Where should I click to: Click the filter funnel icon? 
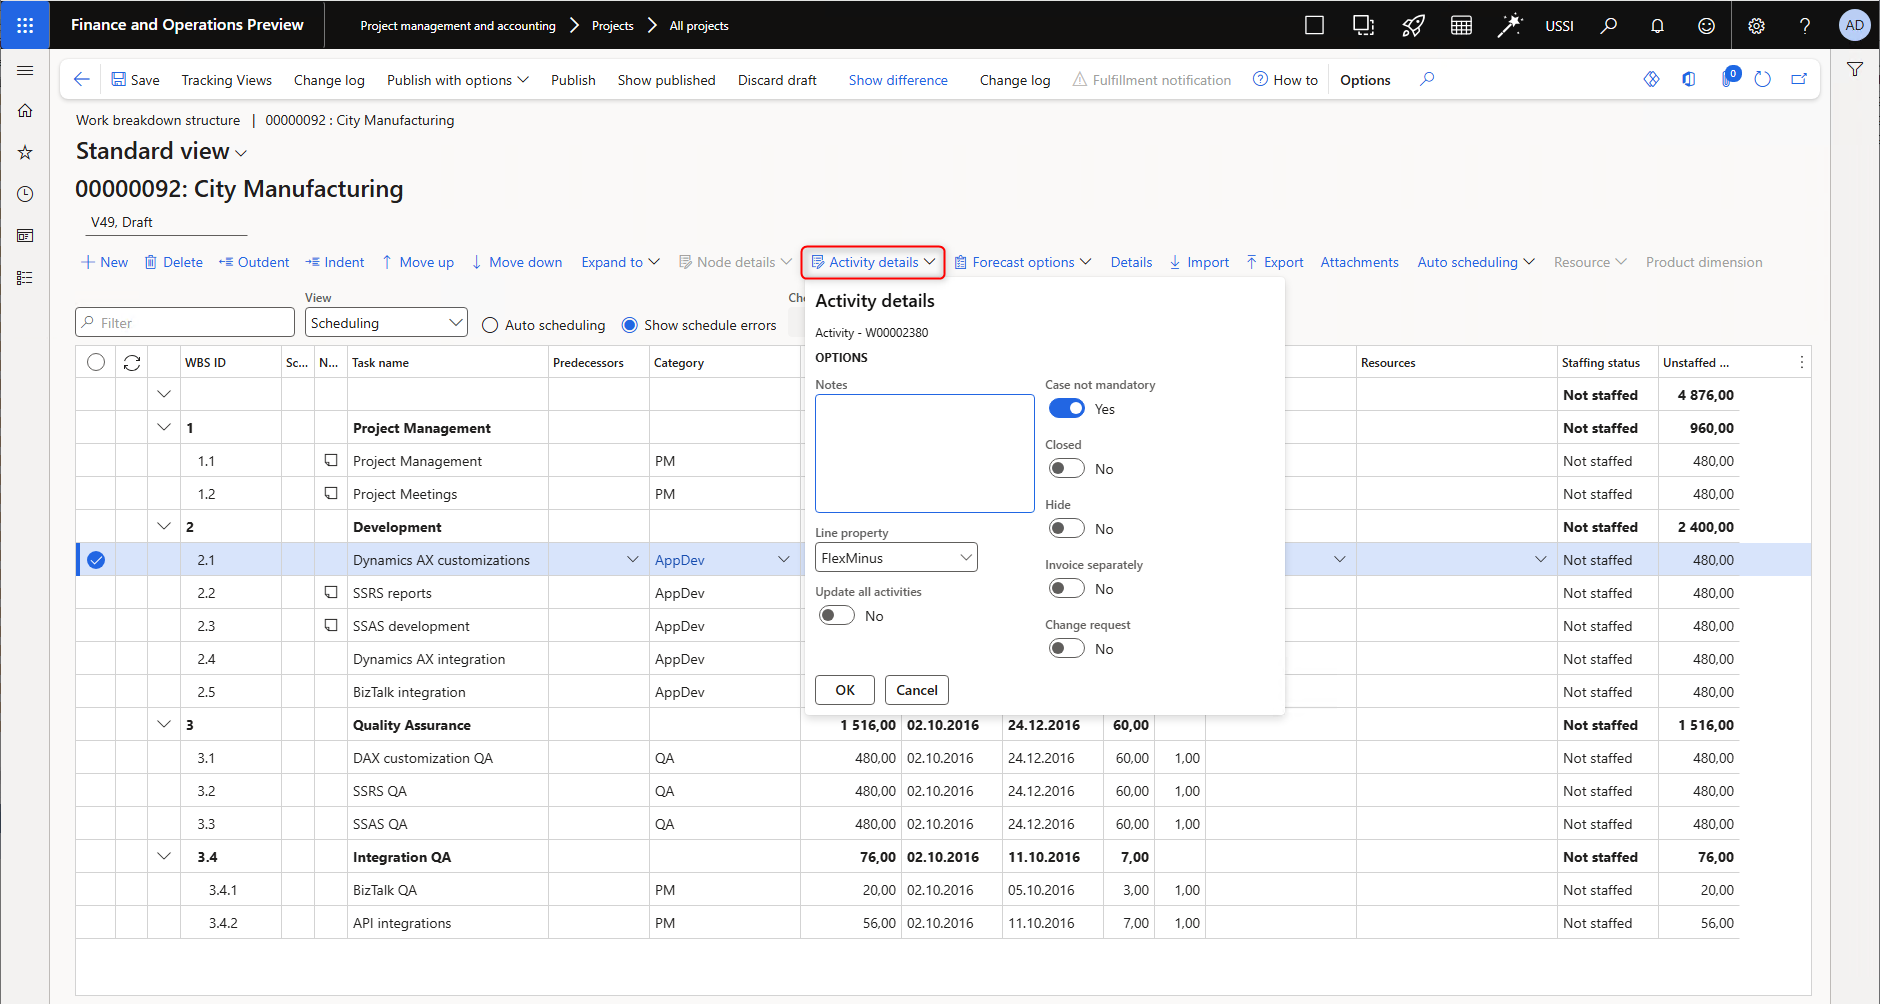pos(1855,70)
